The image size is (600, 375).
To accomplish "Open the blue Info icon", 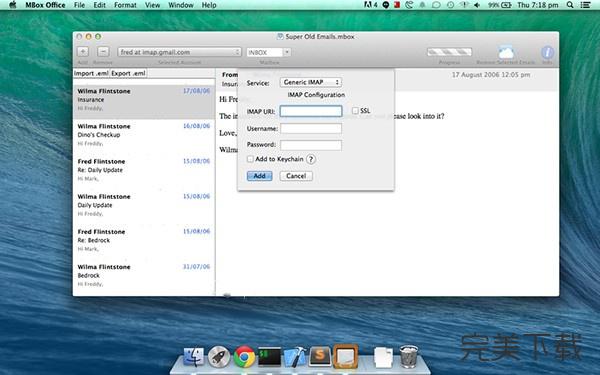I will pyautogui.click(x=547, y=52).
